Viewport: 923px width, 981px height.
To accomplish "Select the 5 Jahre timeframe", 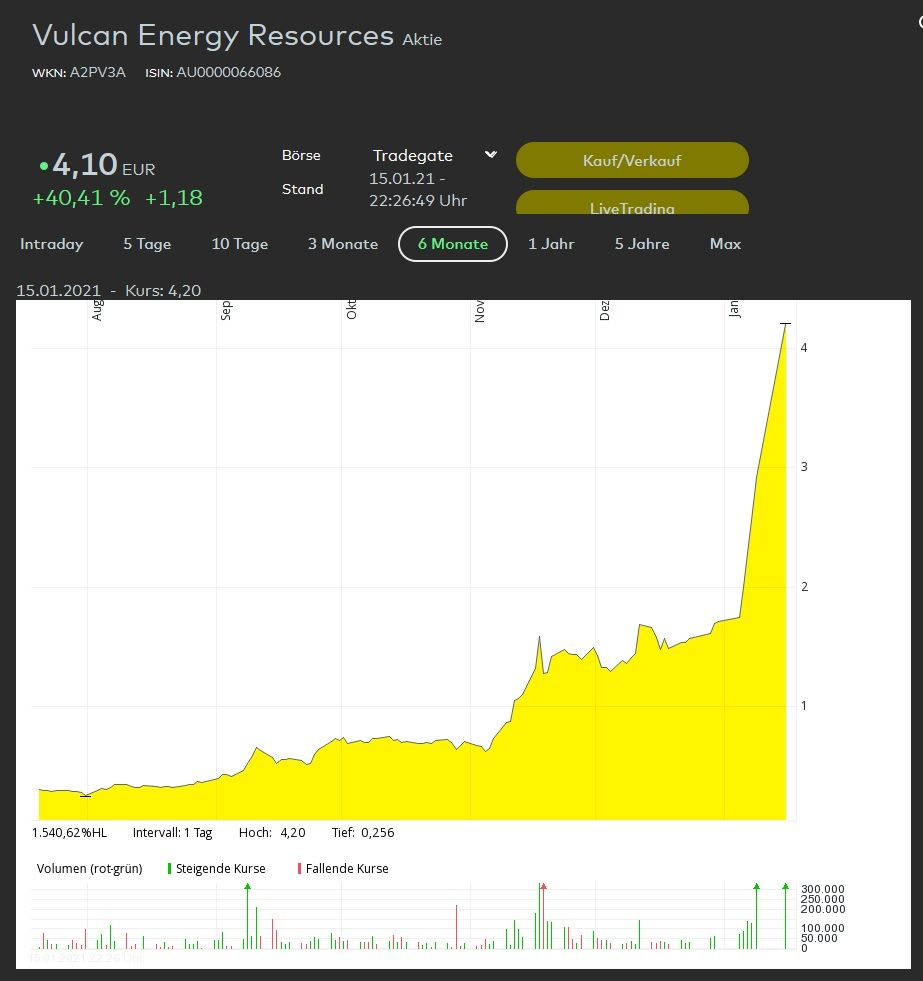I will pyautogui.click(x=641, y=244).
